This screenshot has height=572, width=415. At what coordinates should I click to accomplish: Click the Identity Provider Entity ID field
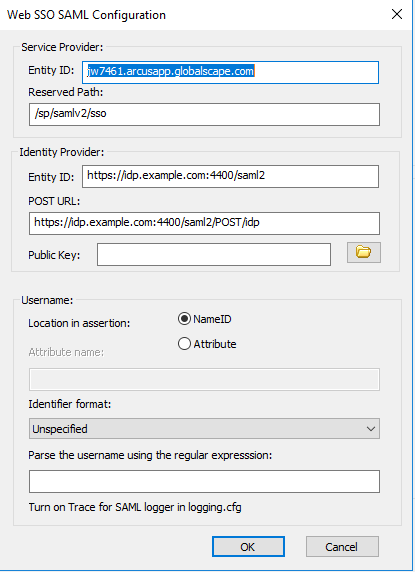tap(230, 177)
